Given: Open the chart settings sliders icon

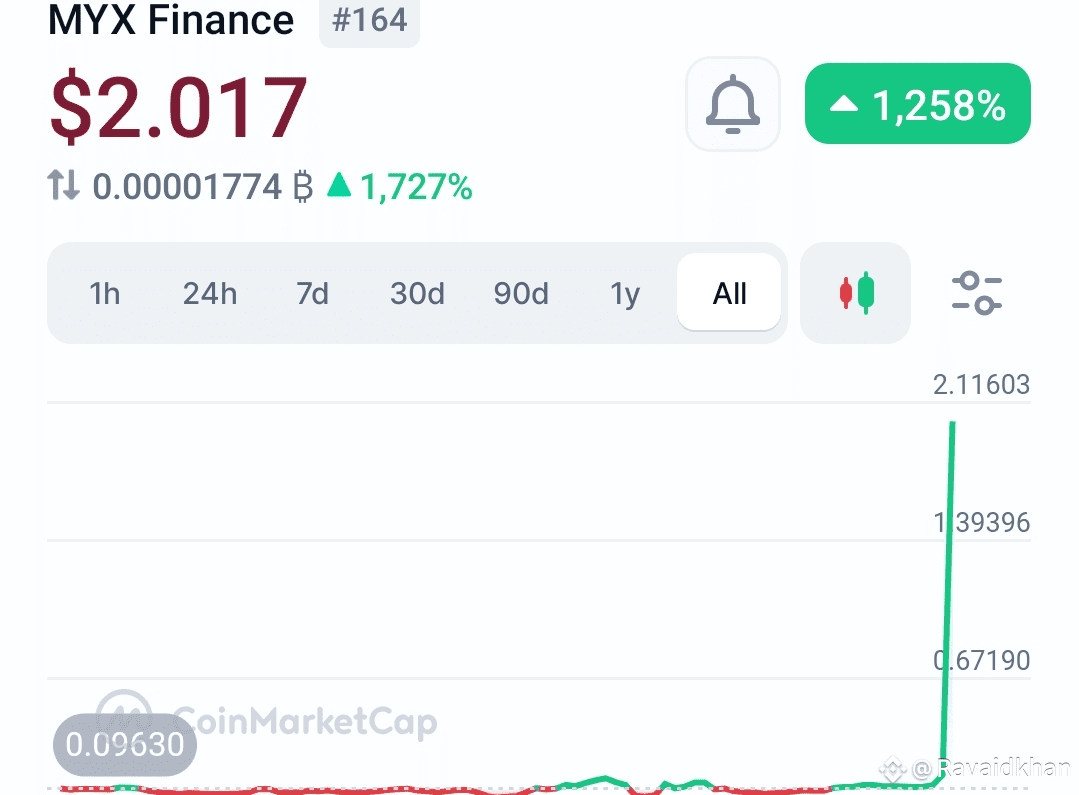Looking at the screenshot, I should [976, 293].
